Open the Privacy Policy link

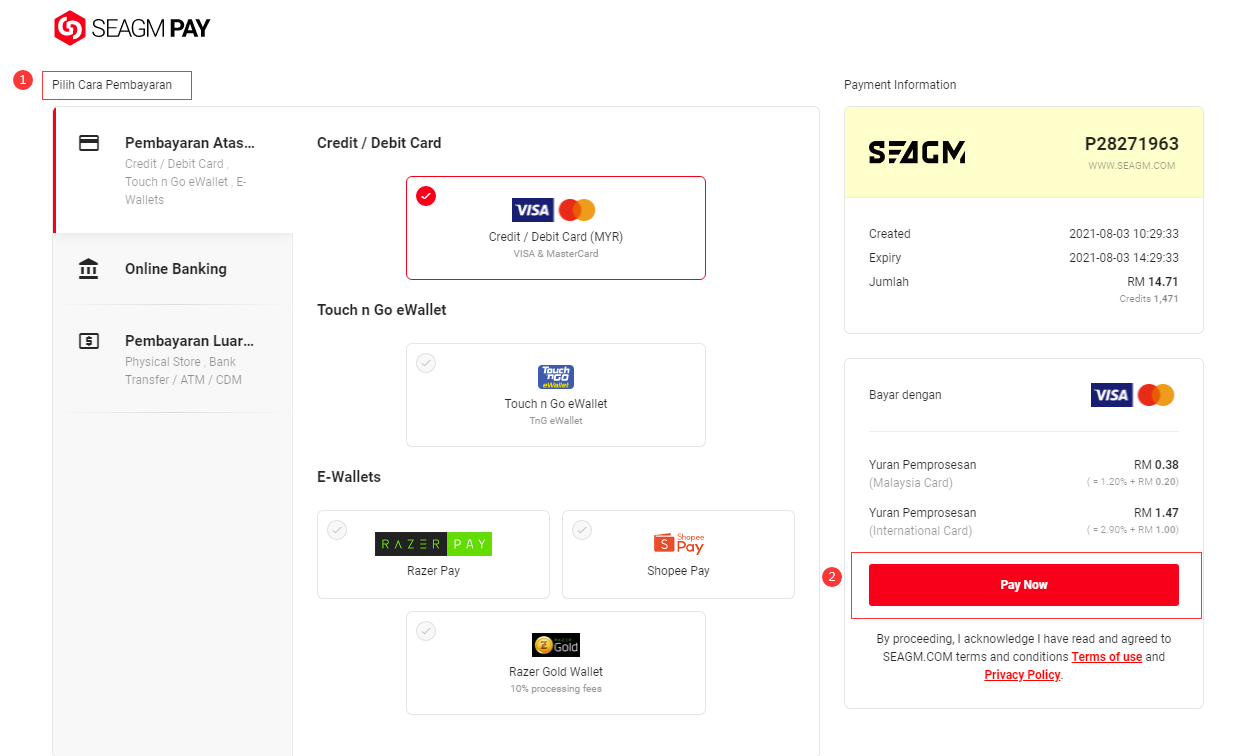[1022, 675]
